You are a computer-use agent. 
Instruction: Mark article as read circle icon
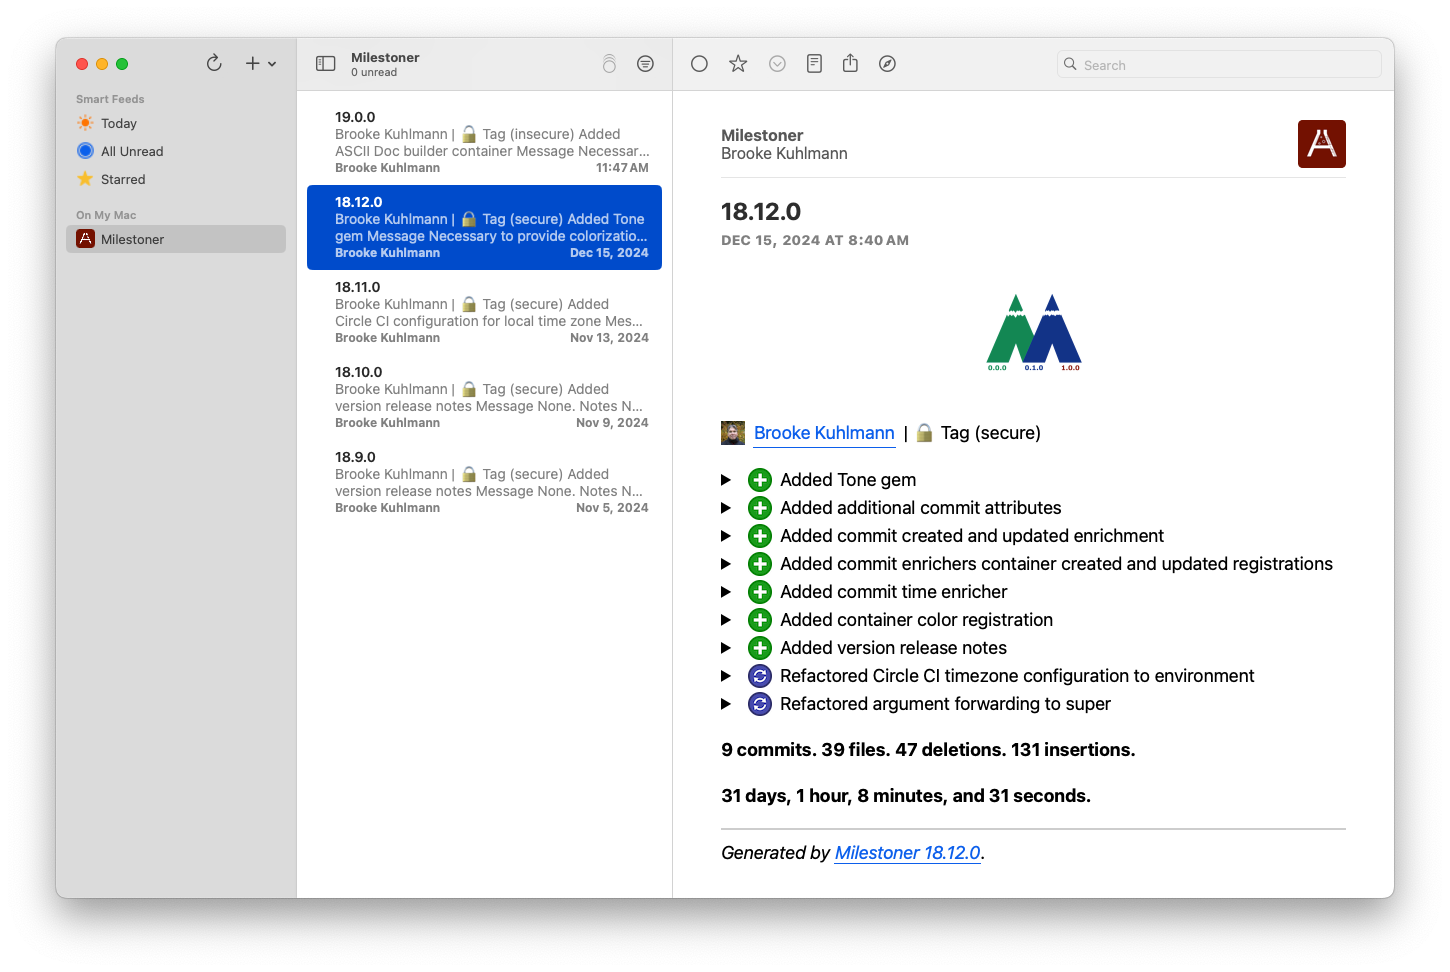coord(700,64)
